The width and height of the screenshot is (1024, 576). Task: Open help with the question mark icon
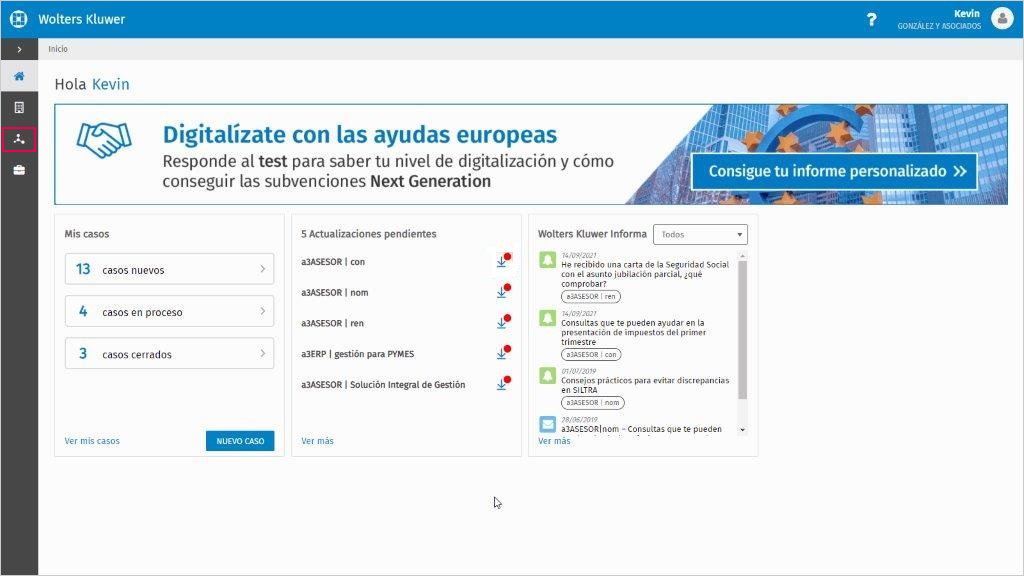[x=871, y=20]
